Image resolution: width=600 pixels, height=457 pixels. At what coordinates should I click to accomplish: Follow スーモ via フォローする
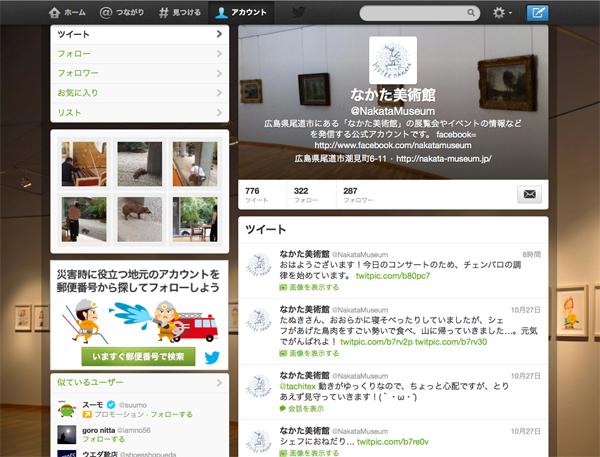click(171, 415)
